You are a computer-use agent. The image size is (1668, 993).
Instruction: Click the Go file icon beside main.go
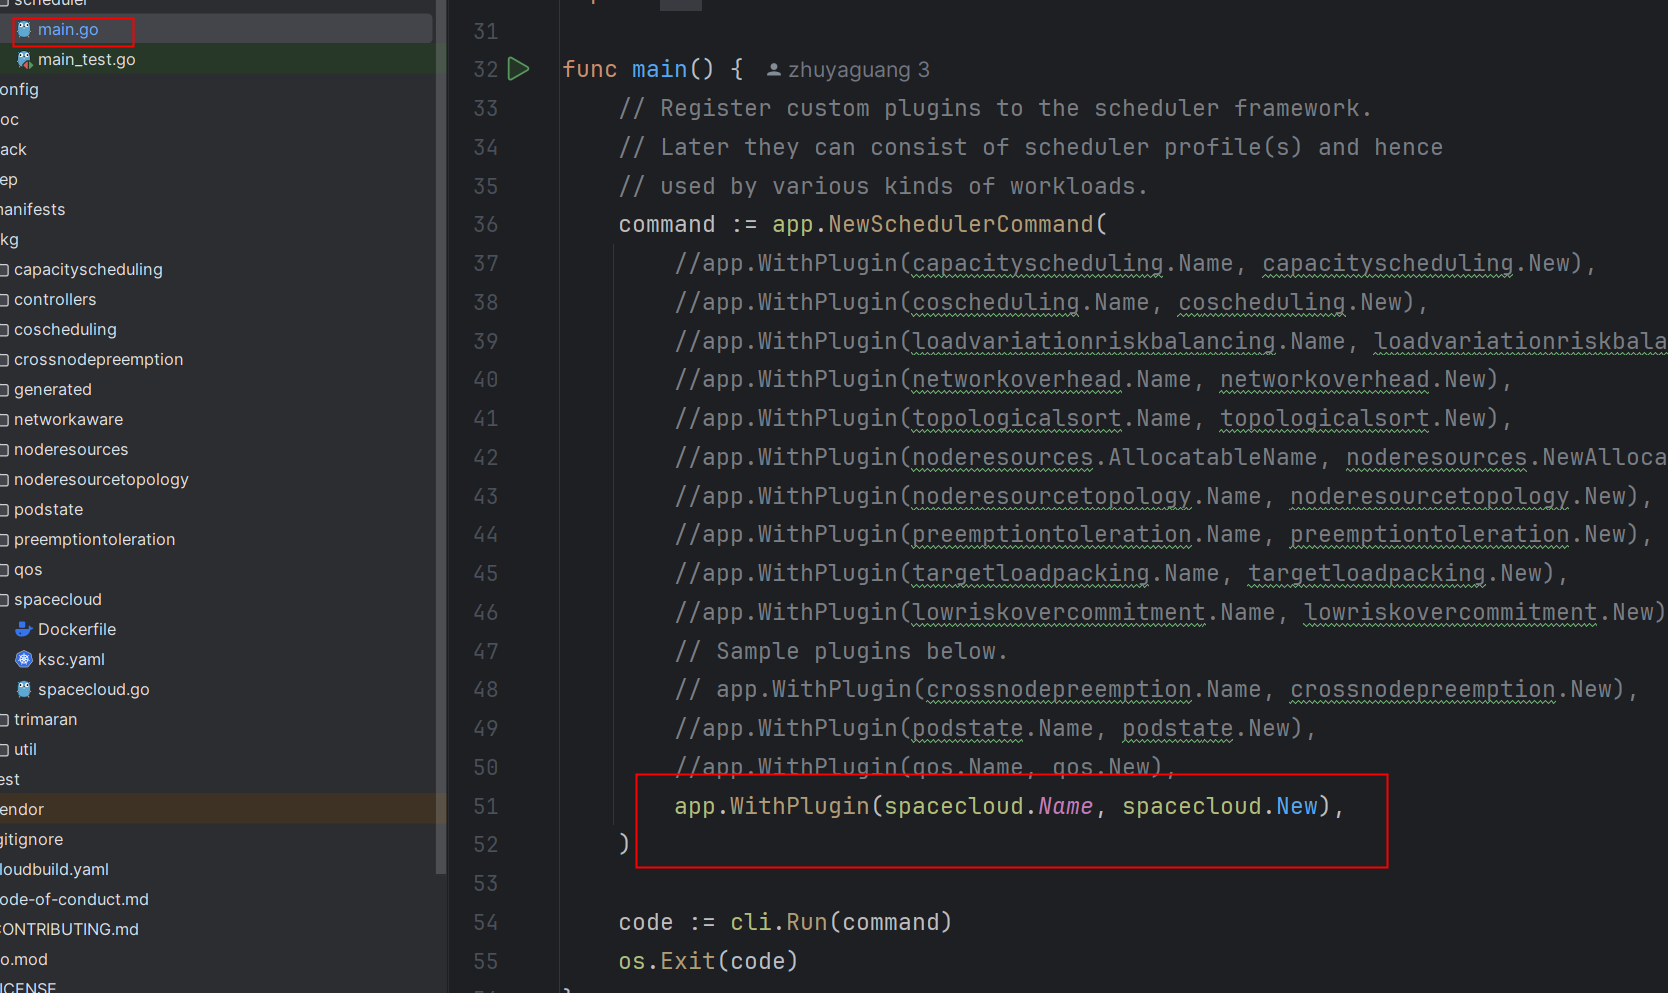24,30
